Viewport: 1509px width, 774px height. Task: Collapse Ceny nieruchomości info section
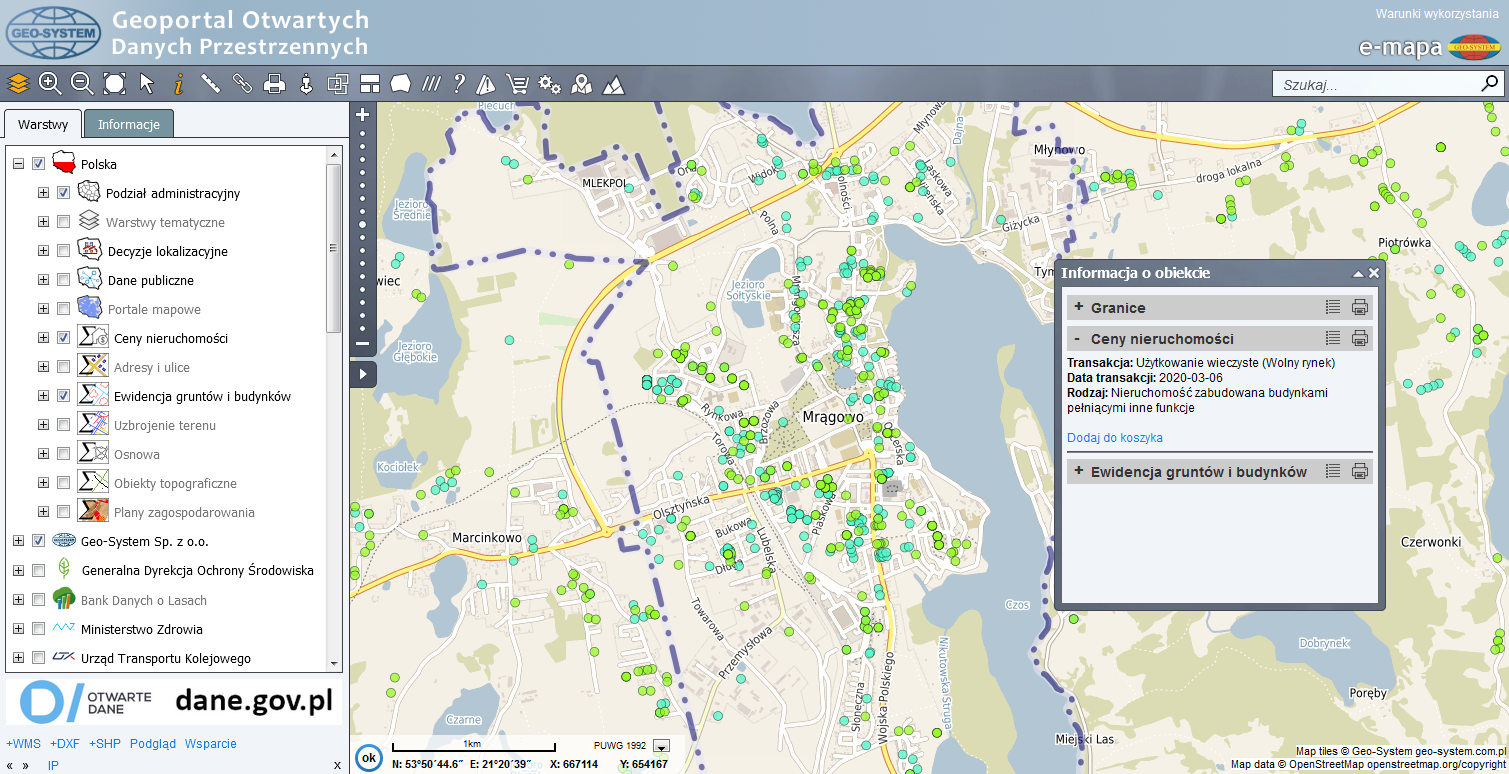[x=1078, y=338]
